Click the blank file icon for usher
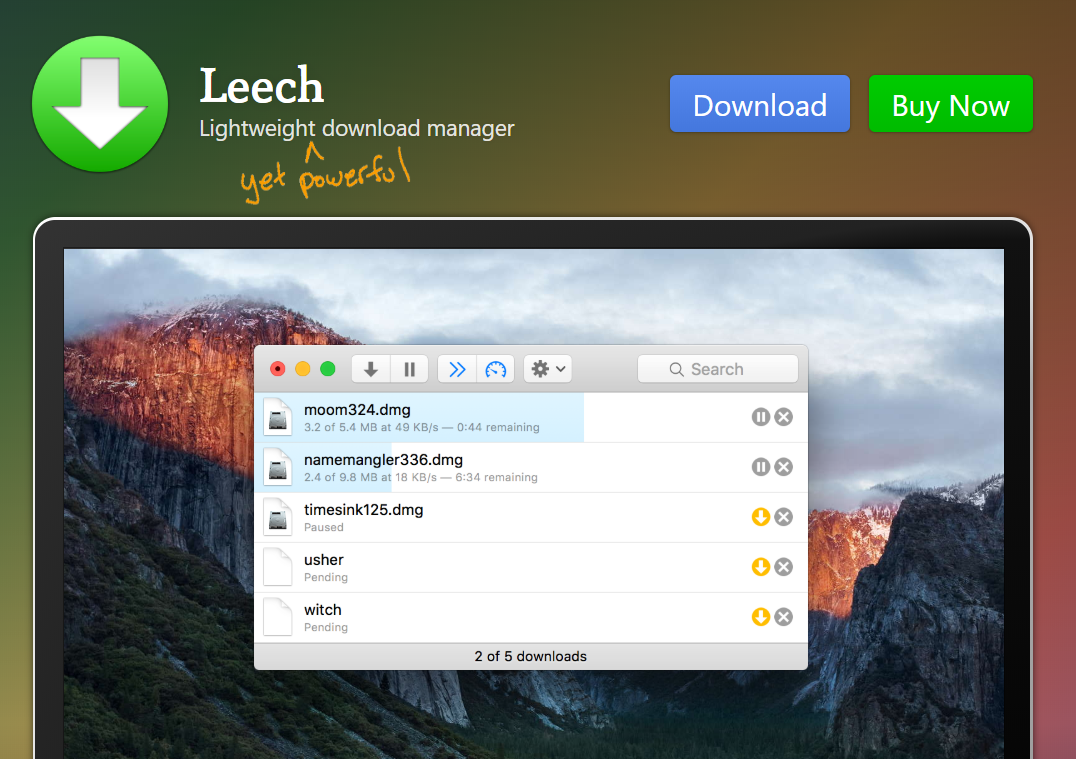The width and height of the screenshot is (1076, 759). point(278,568)
